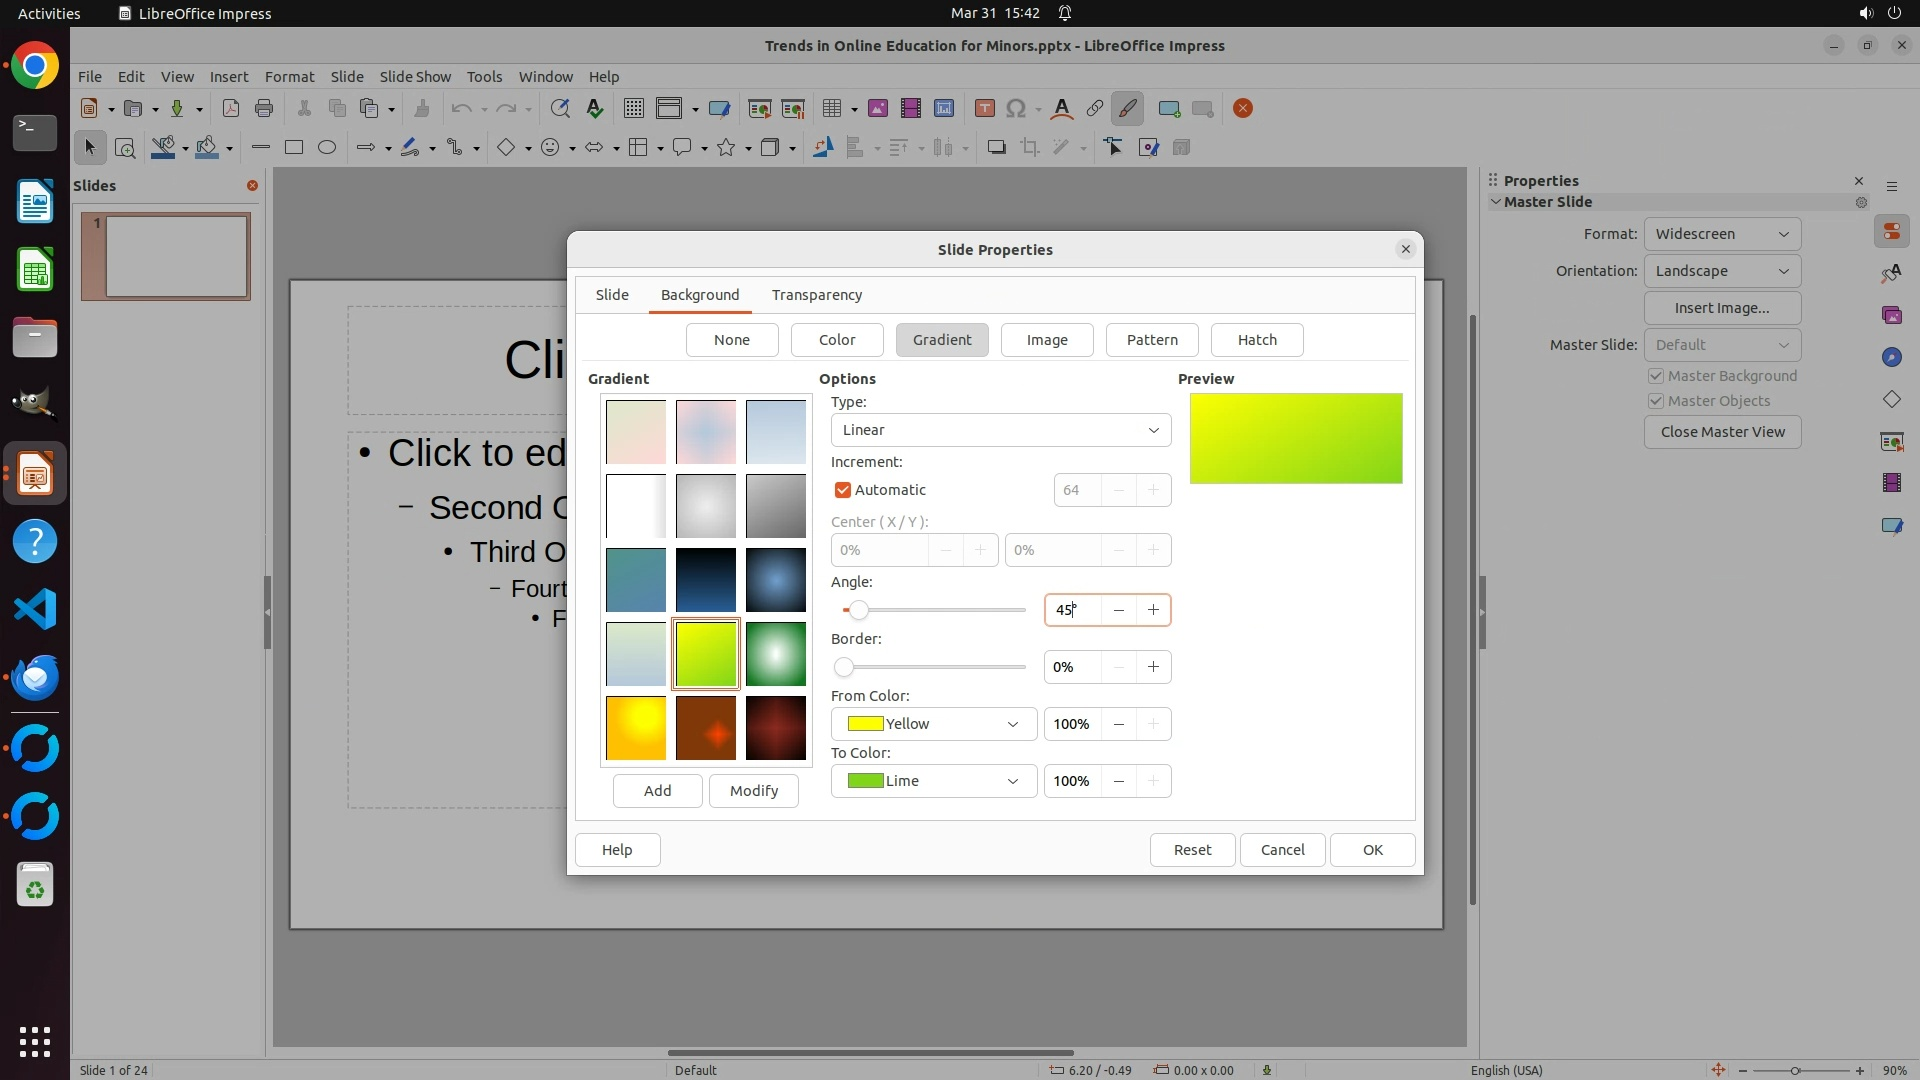
Task: Select the Ellipse drawing tool
Action: coord(327,148)
